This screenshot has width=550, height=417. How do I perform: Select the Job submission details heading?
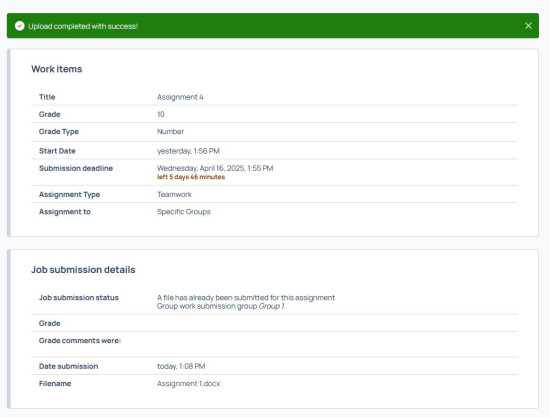(x=83, y=270)
